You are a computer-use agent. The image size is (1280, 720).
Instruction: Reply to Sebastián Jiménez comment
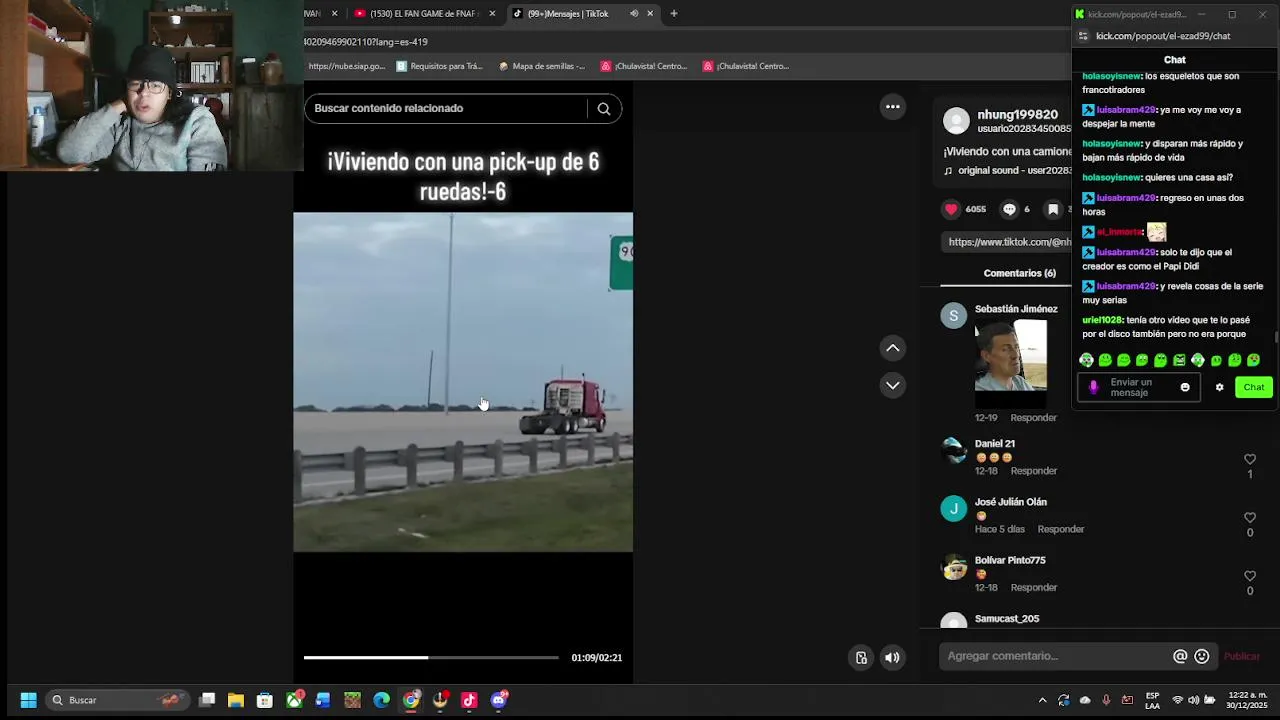pyautogui.click(x=1033, y=418)
